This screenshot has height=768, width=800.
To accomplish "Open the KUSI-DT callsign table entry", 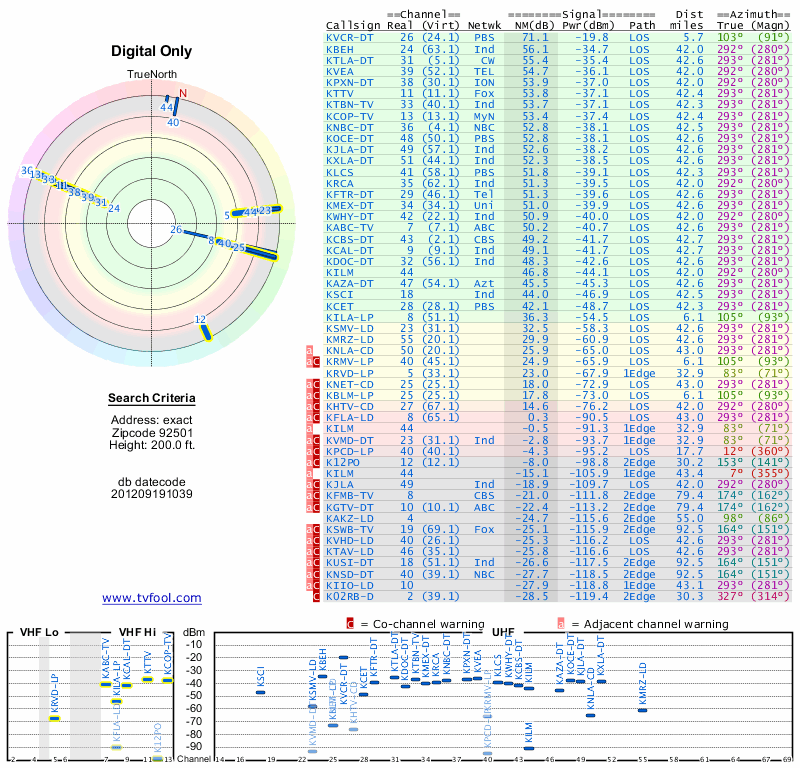I will point(349,563).
